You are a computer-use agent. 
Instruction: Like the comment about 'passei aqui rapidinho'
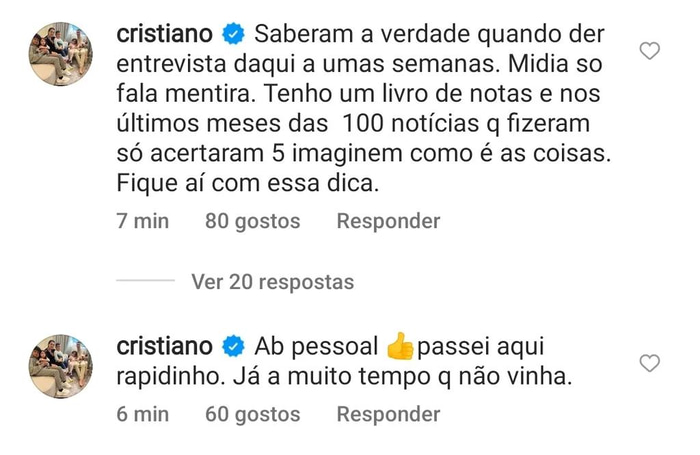click(649, 363)
